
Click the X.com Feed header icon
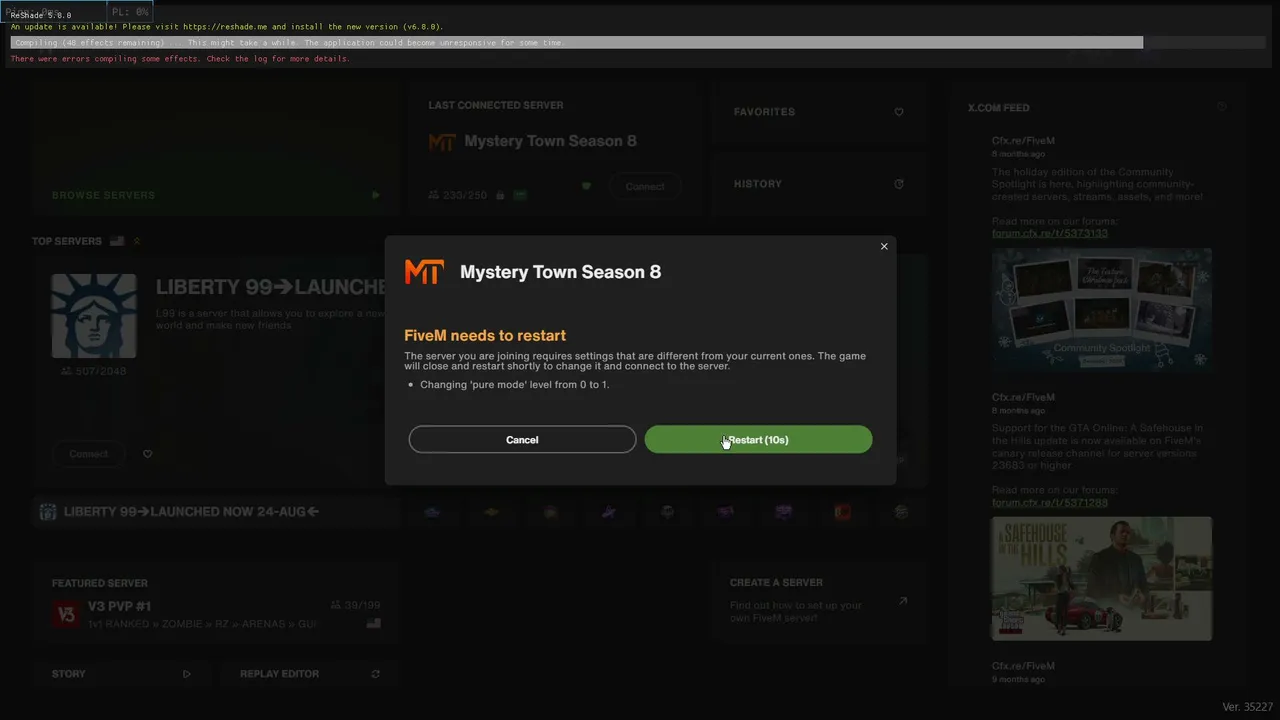1222,107
